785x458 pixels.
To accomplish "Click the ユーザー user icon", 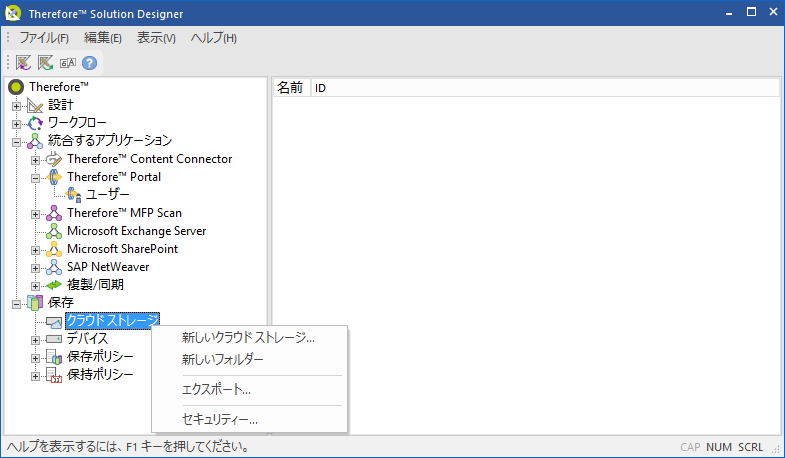I will click(x=74, y=195).
